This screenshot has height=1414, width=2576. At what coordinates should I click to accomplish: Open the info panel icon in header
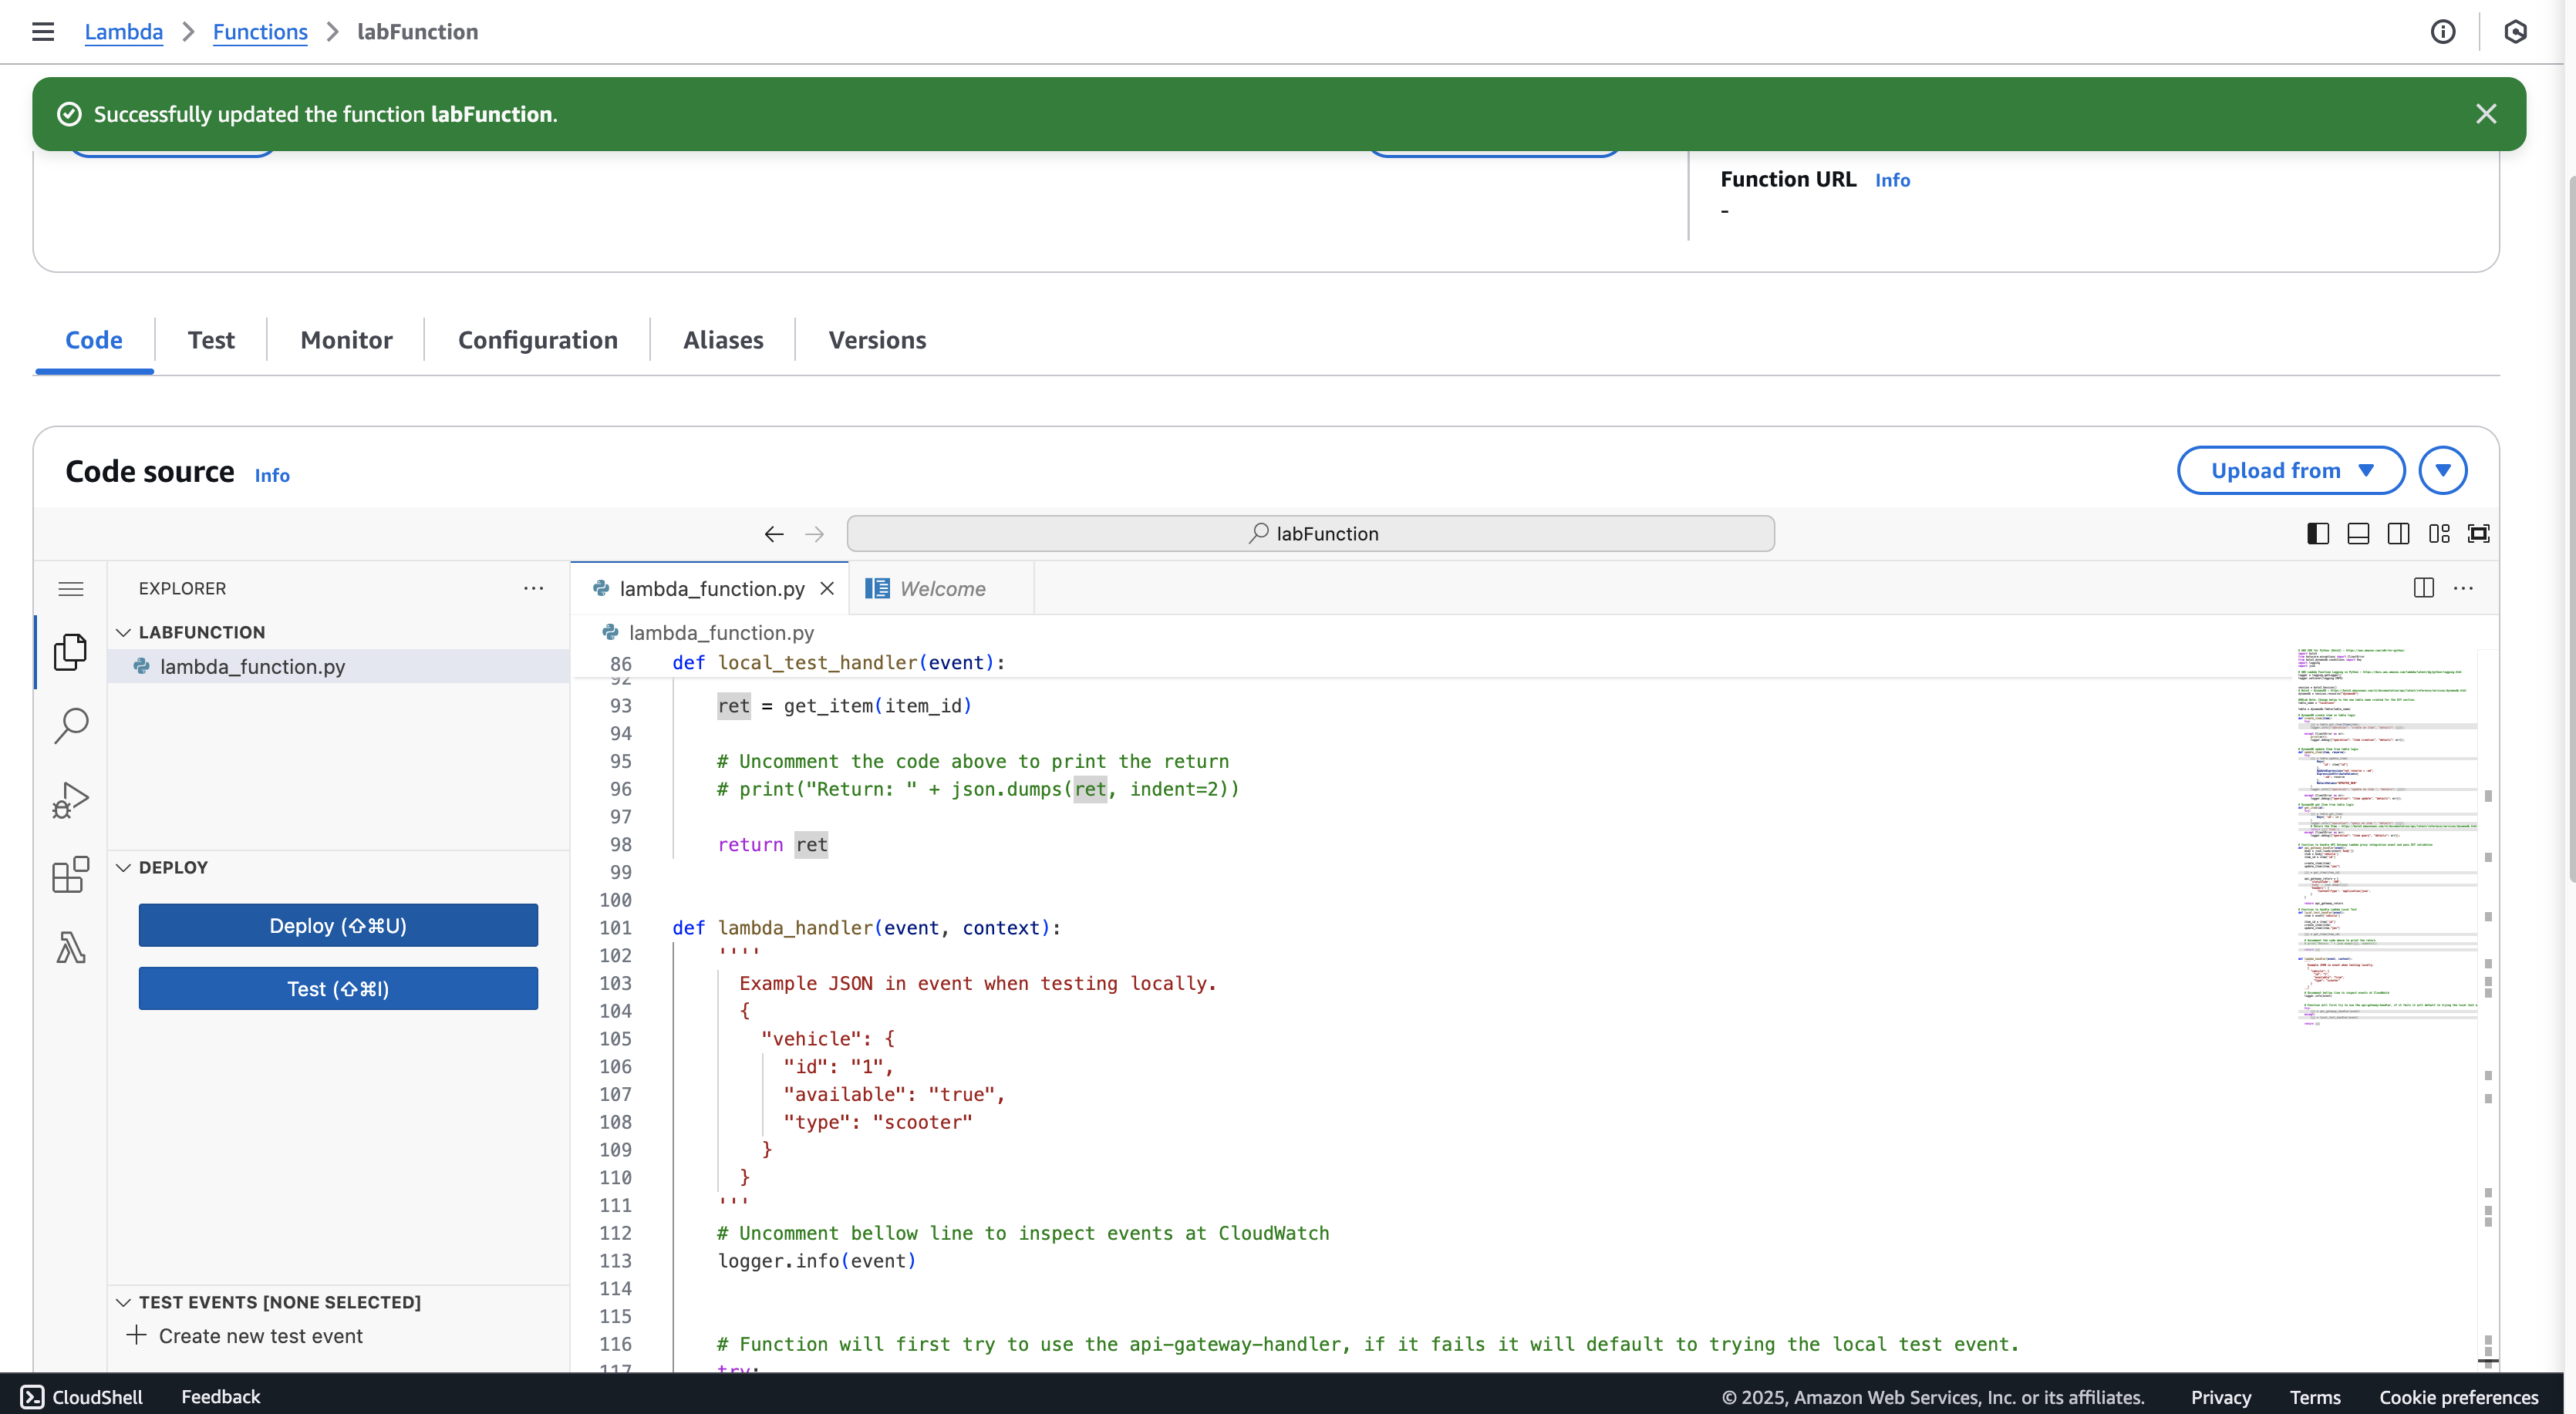coord(2443,32)
